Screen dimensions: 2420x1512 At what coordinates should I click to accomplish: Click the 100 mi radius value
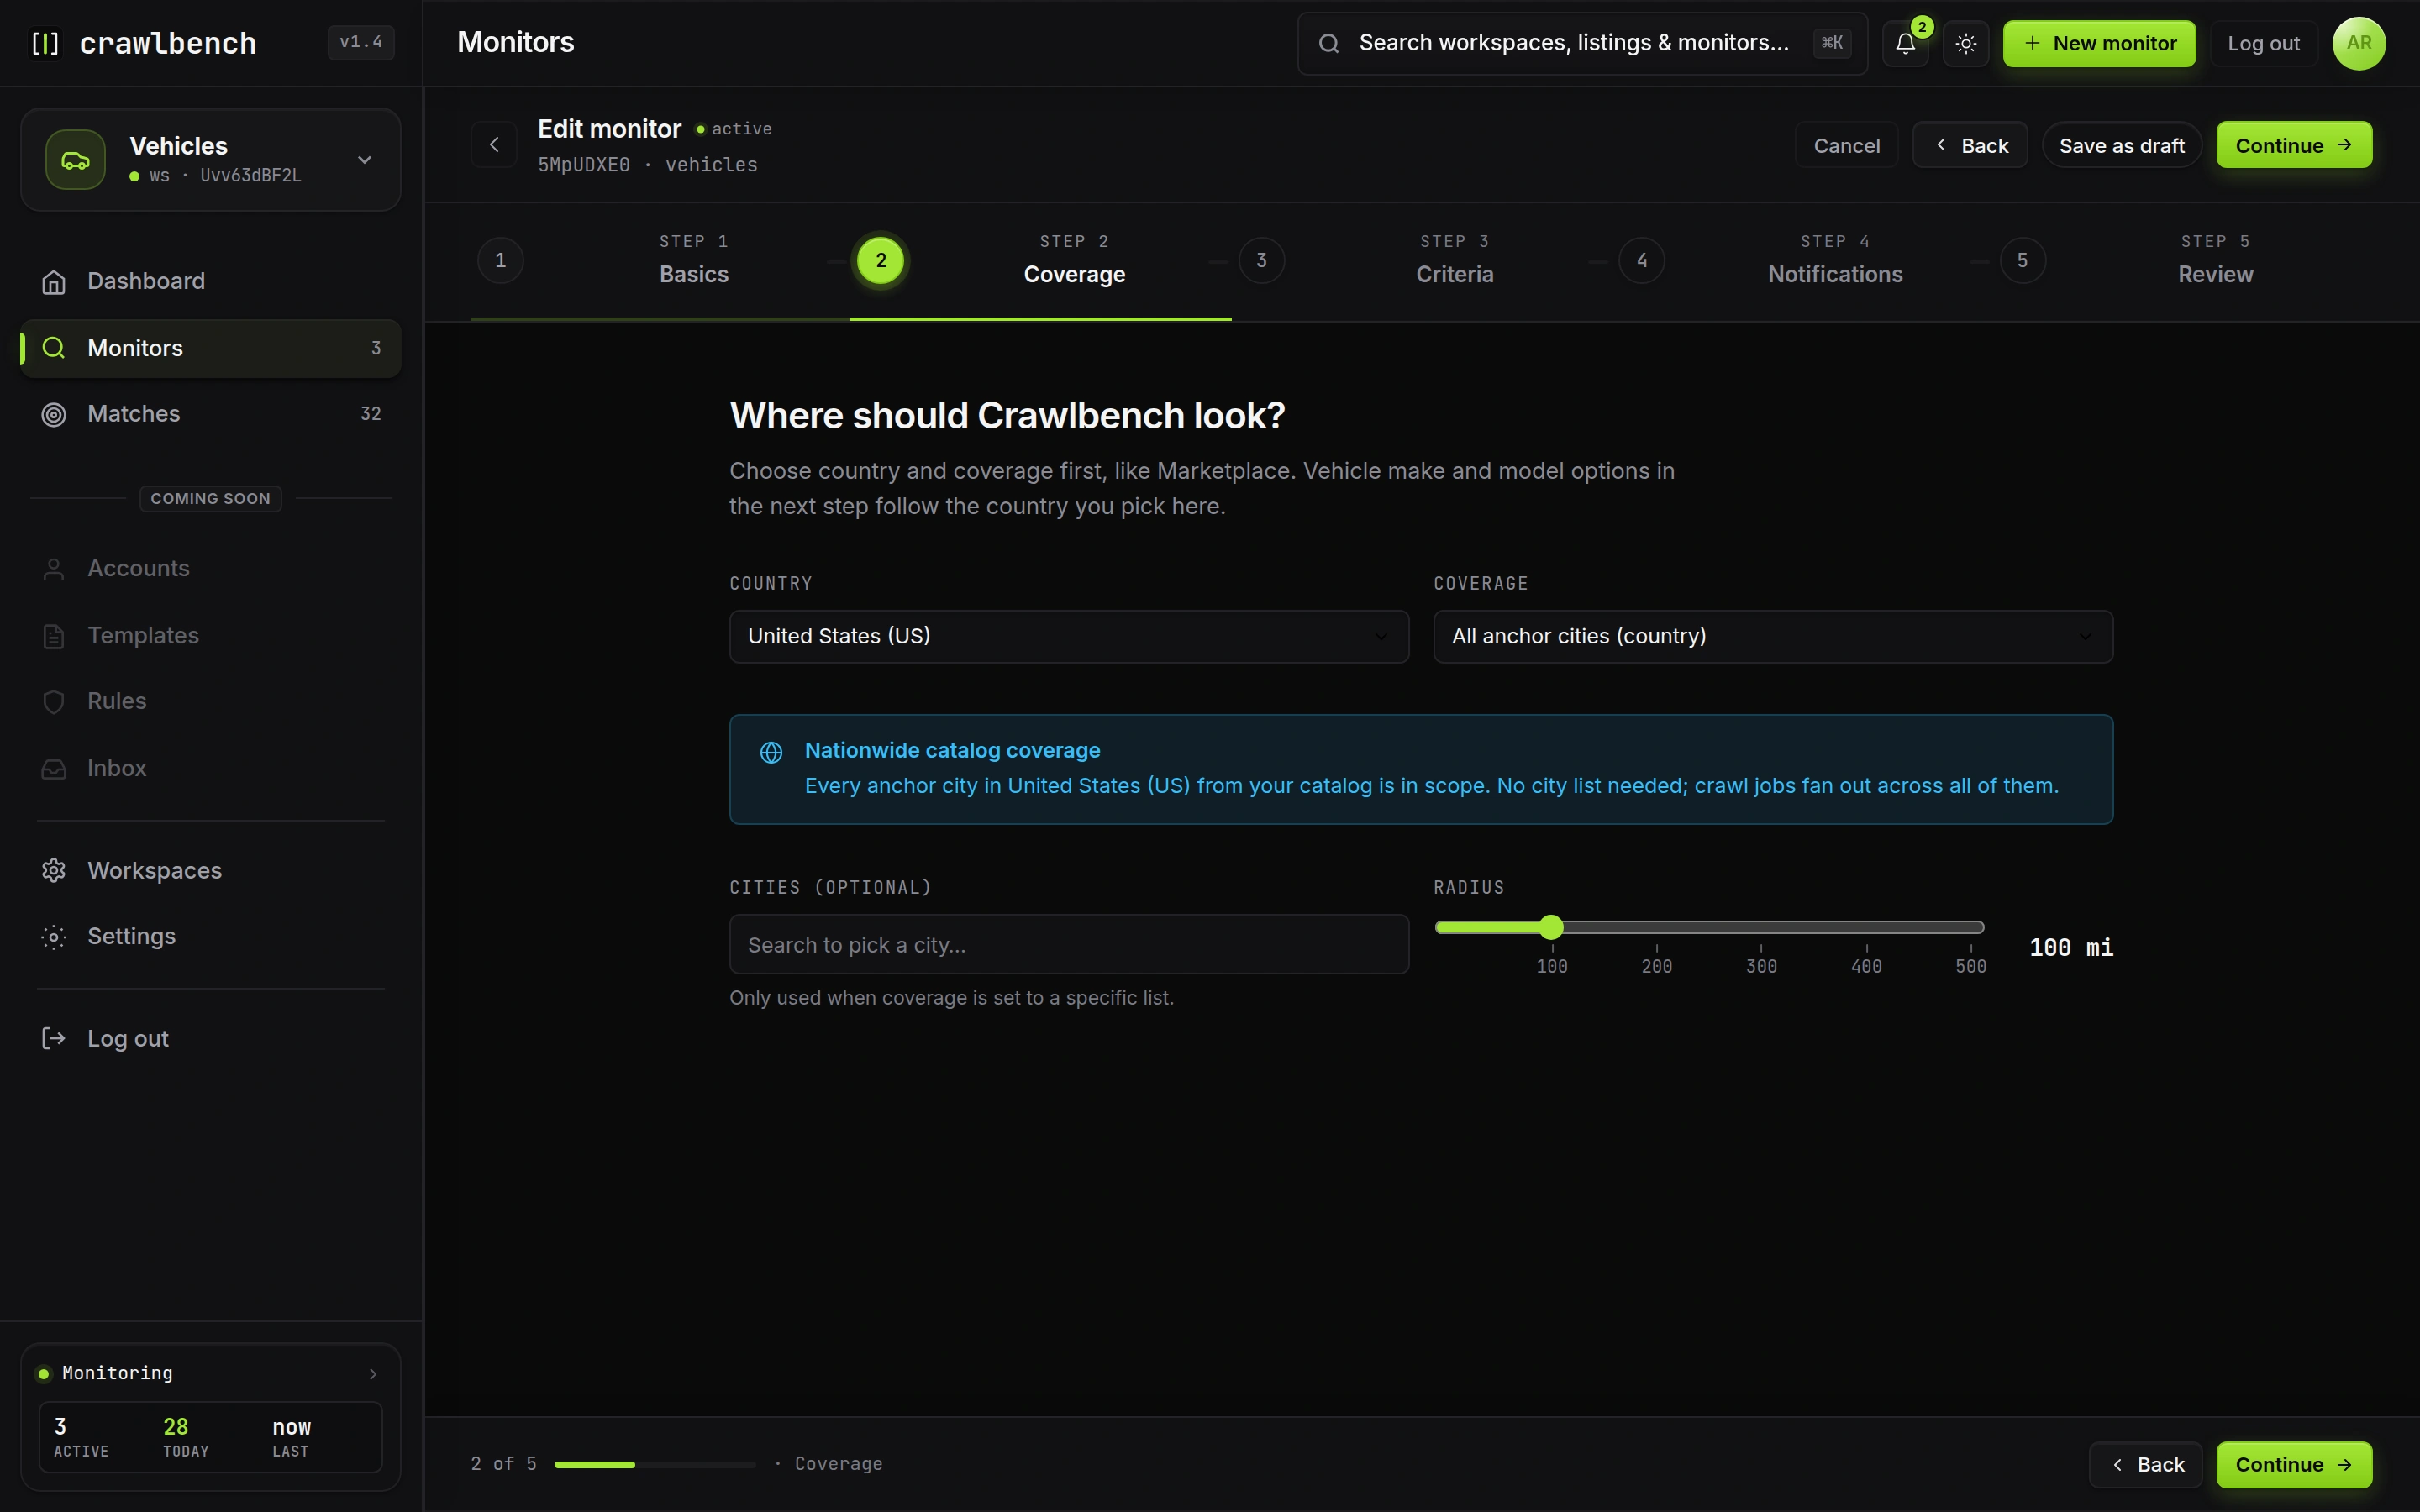[2071, 948]
